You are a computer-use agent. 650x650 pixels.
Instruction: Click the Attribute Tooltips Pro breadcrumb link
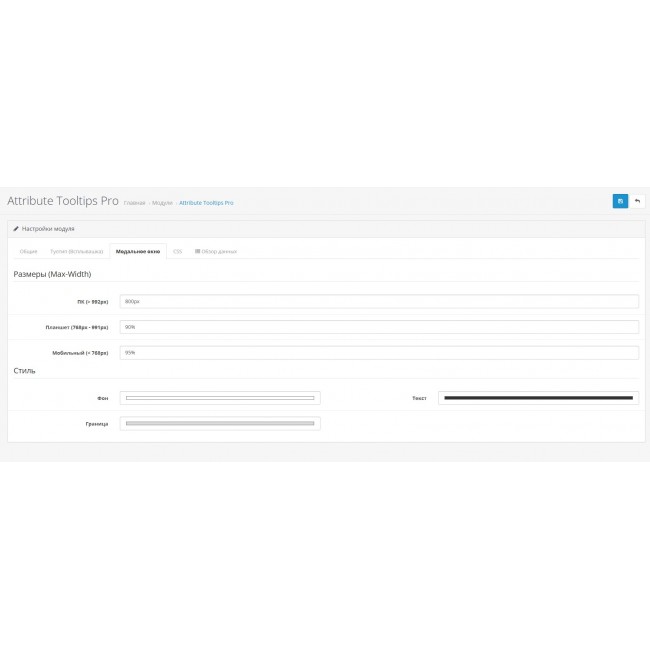click(206, 203)
